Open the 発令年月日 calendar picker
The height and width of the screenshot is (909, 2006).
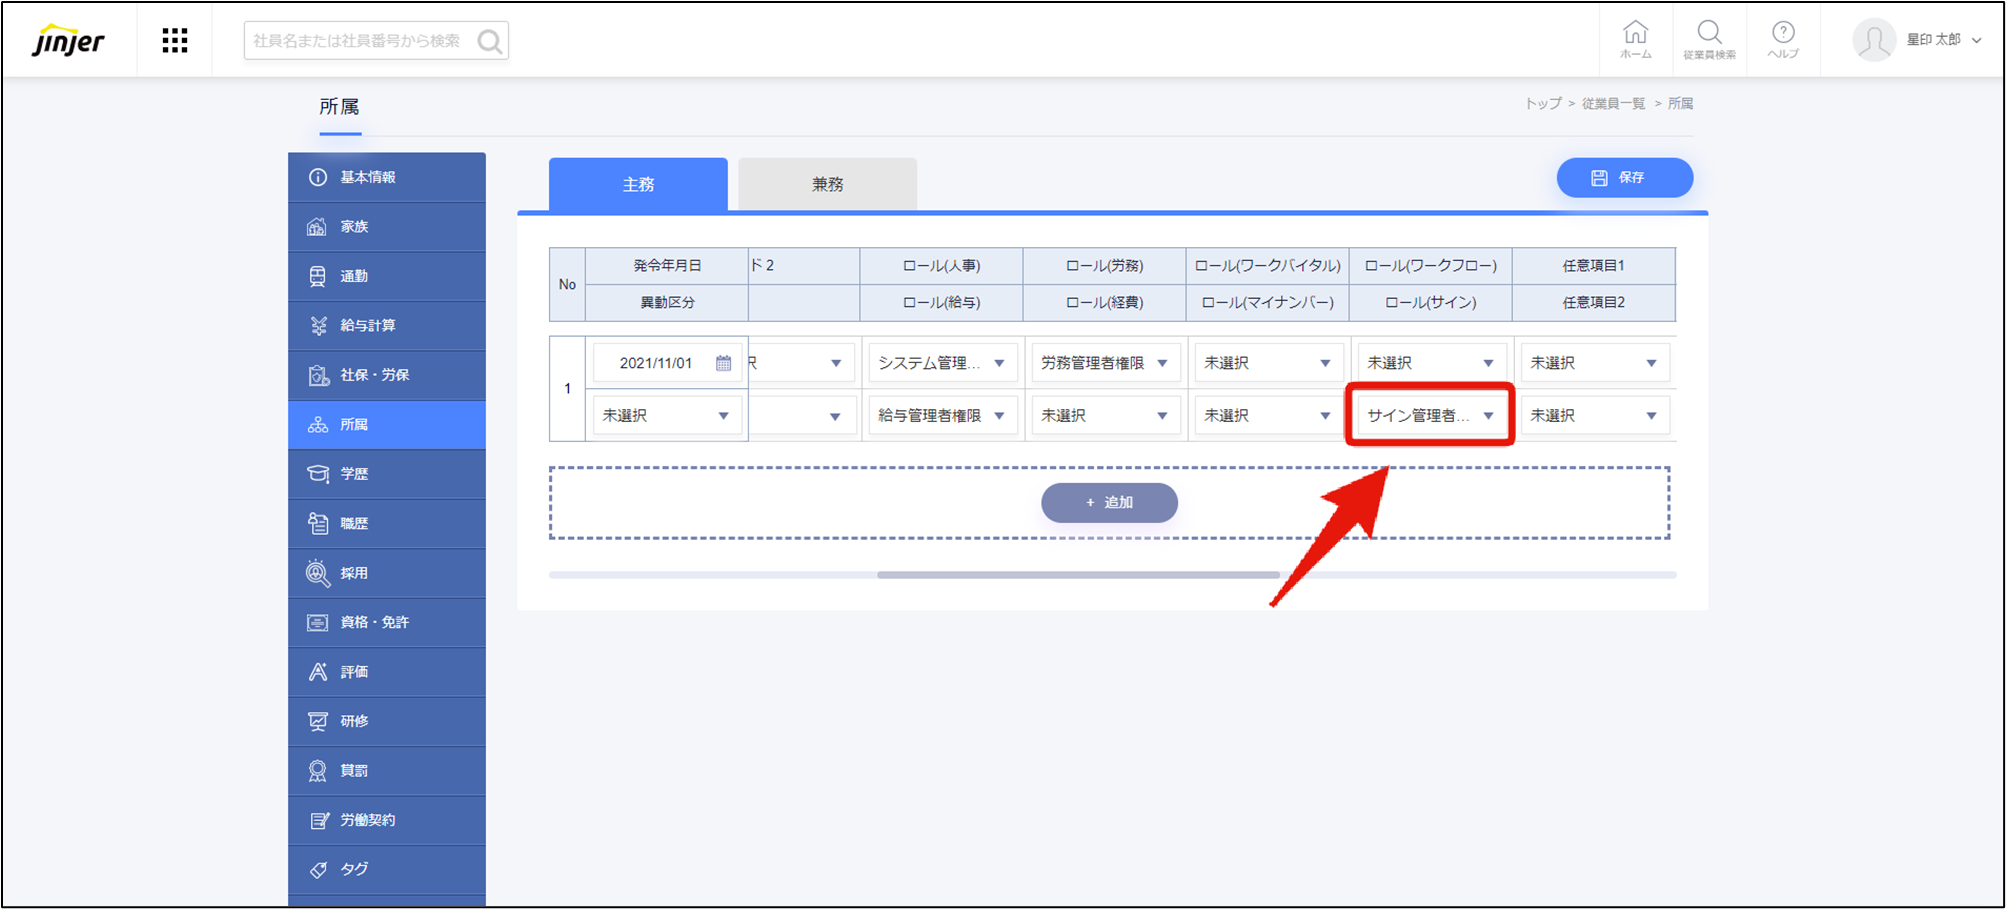click(722, 362)
